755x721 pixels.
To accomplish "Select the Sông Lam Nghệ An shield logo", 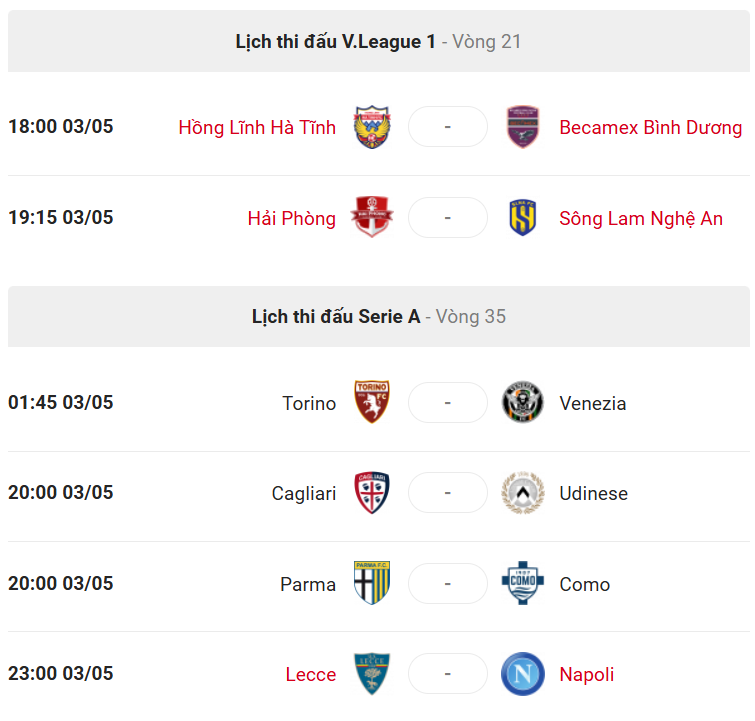I will pos(523,217).
